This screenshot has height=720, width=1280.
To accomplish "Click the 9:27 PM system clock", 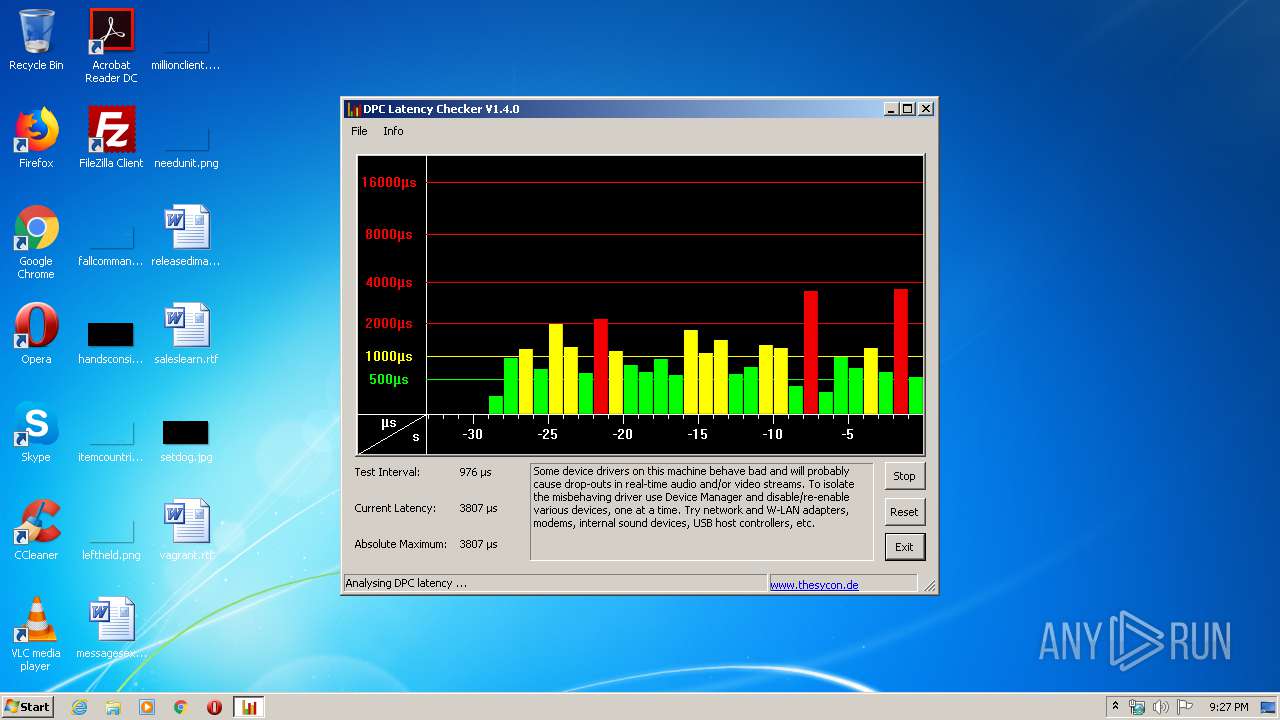I will coord(1228,707).
